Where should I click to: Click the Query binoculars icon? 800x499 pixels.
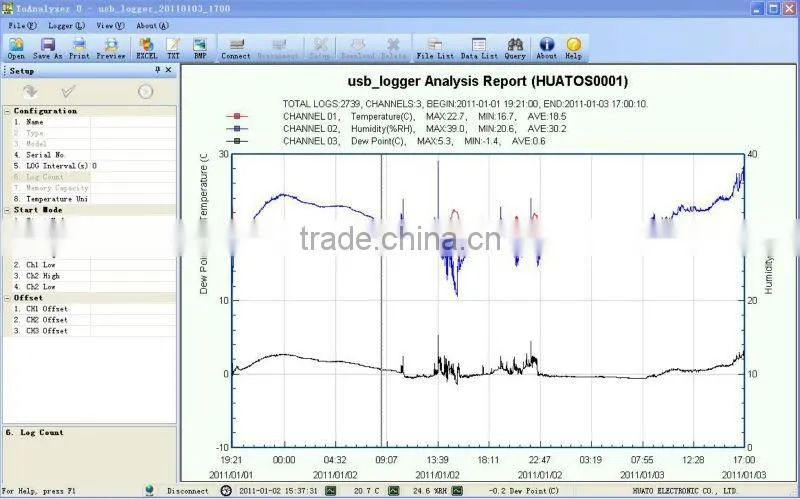click(515, 44)
